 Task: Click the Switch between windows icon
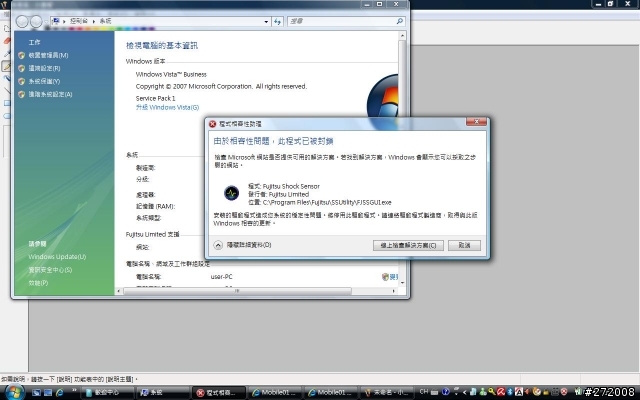48,392
